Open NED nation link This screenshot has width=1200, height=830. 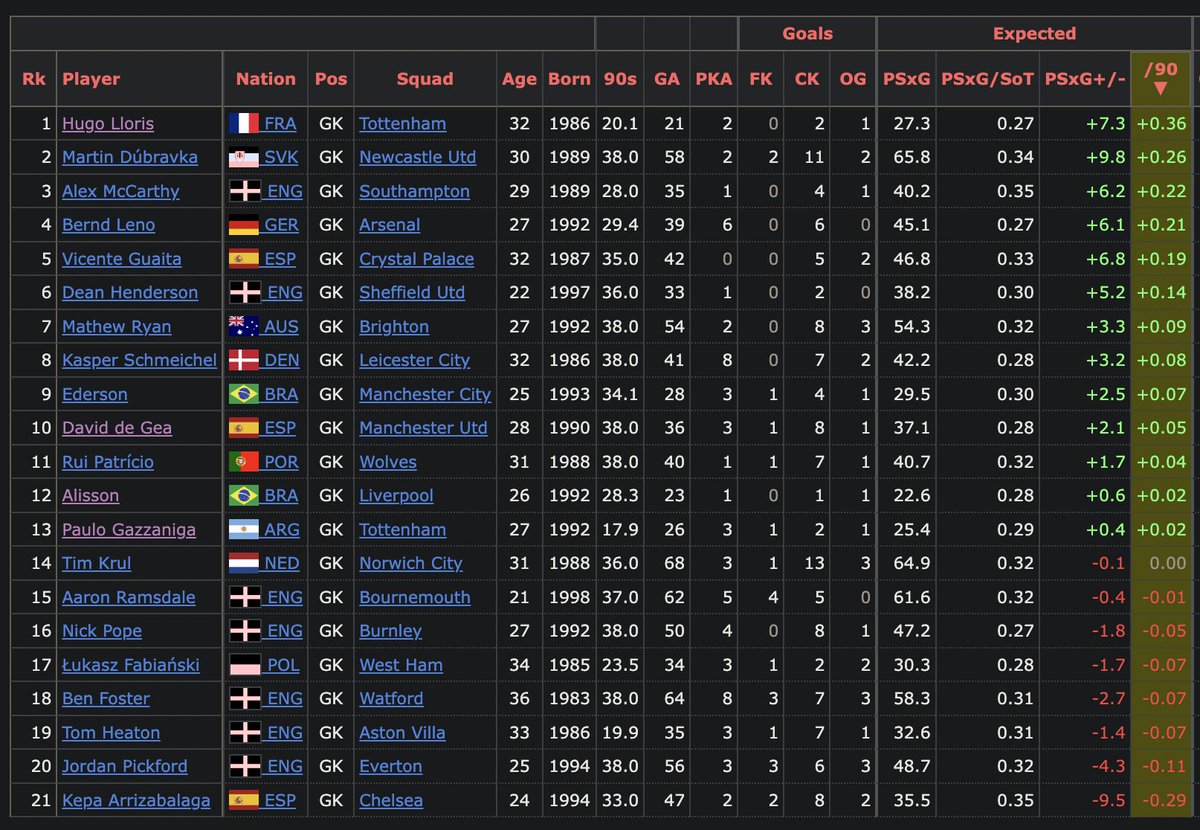pos(281,563)
